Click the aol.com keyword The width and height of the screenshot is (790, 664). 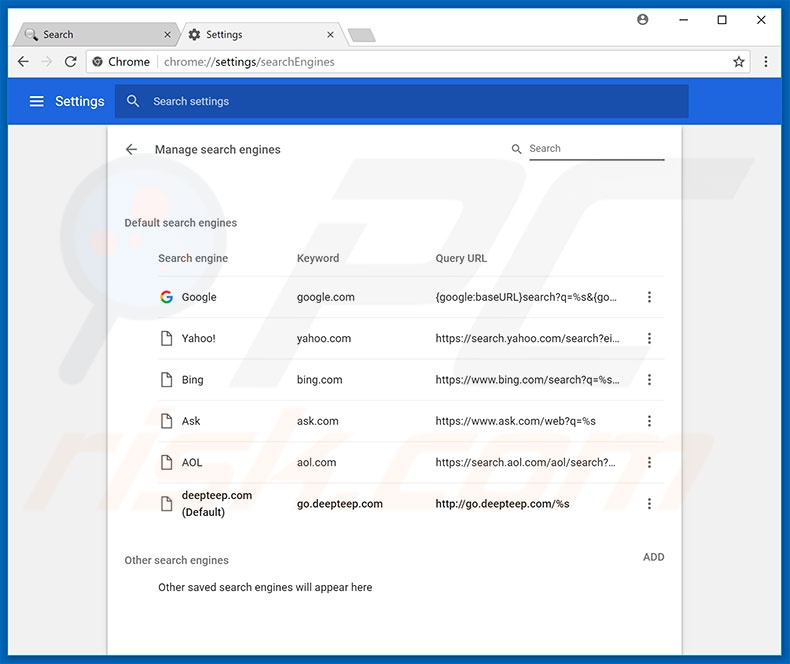[x=316, y=462]
